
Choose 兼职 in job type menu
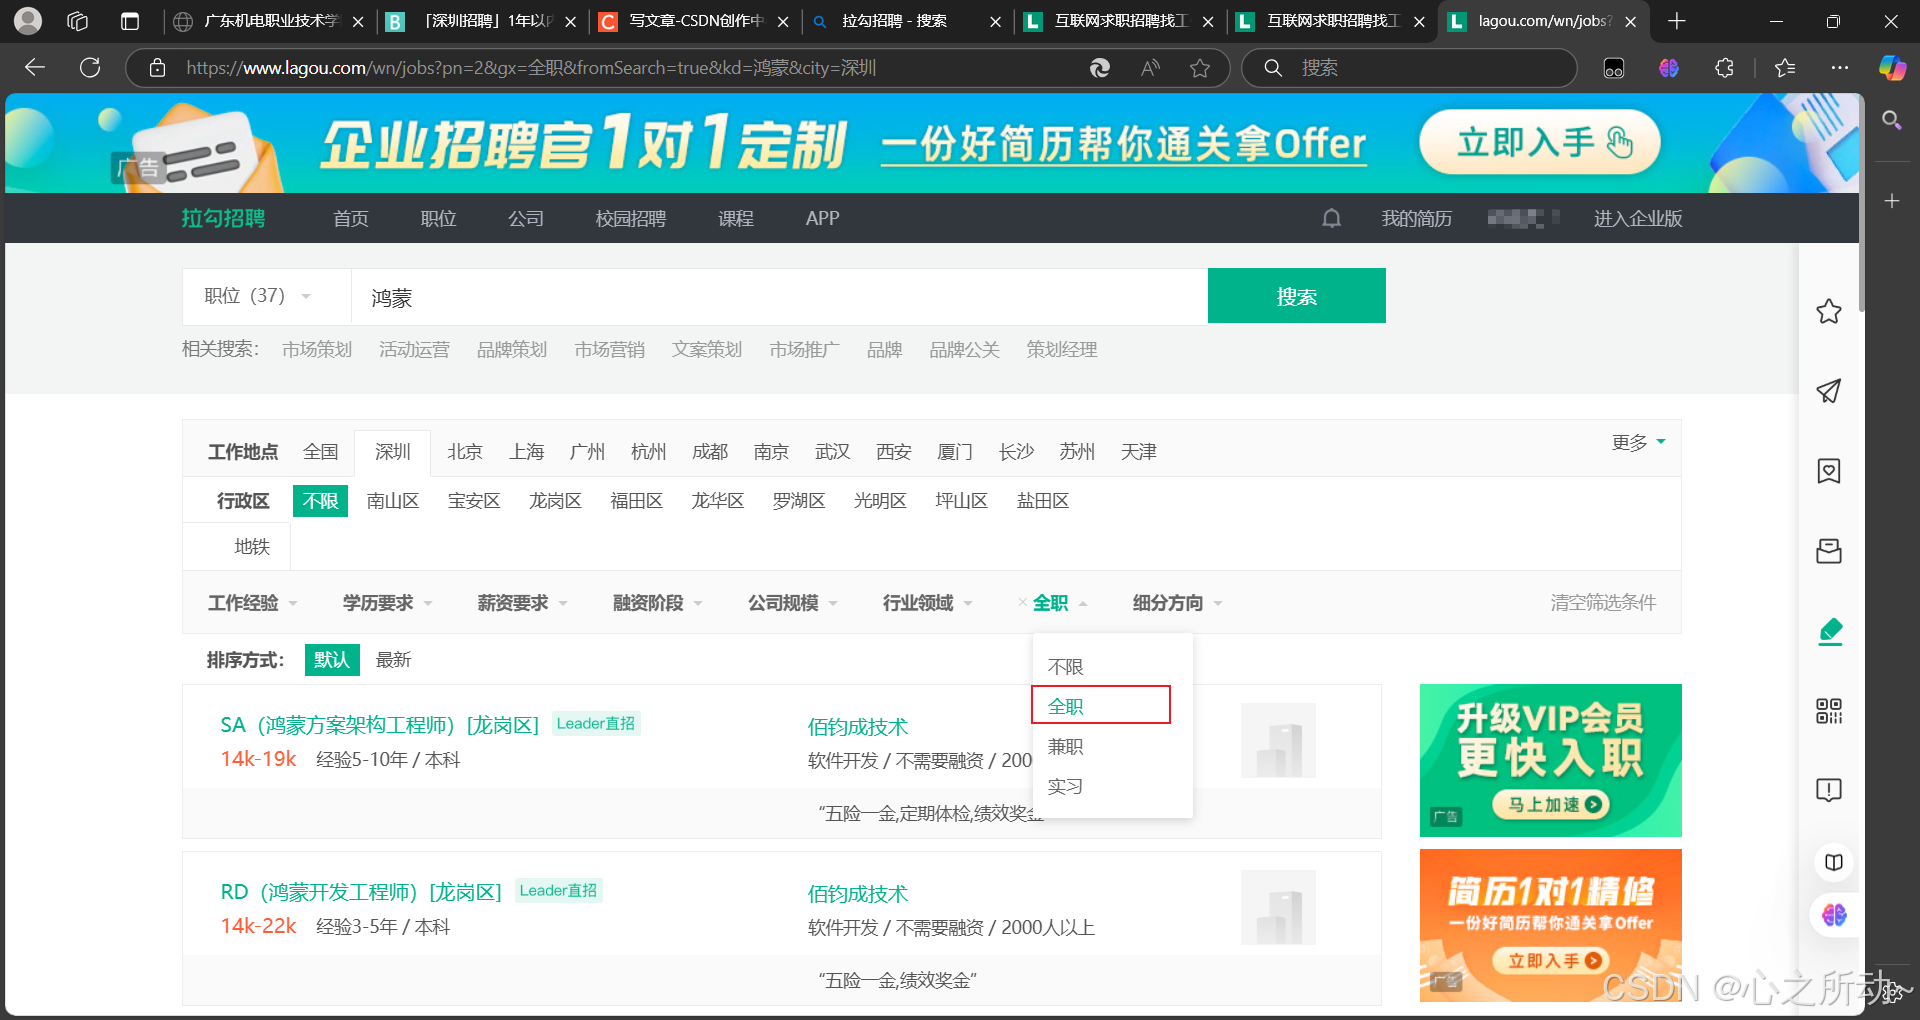1065,747
